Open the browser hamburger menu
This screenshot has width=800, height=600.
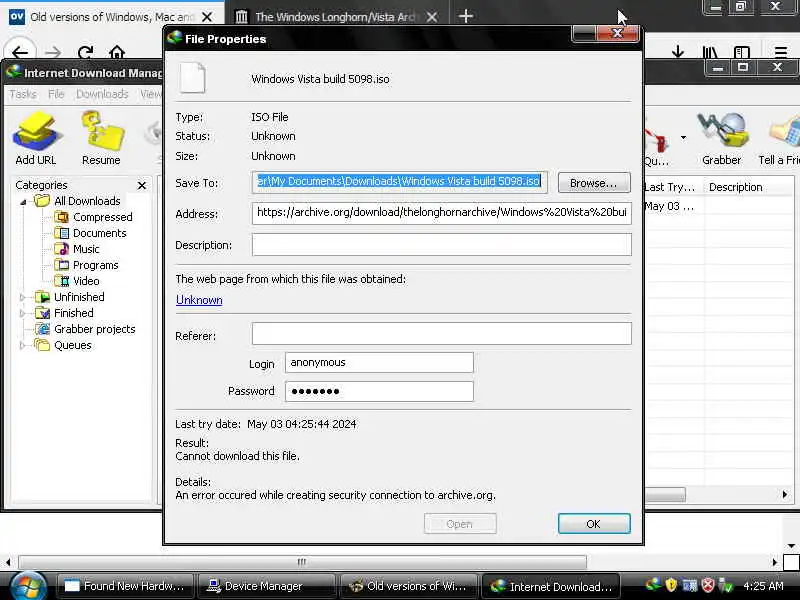[x=781, y=52]
